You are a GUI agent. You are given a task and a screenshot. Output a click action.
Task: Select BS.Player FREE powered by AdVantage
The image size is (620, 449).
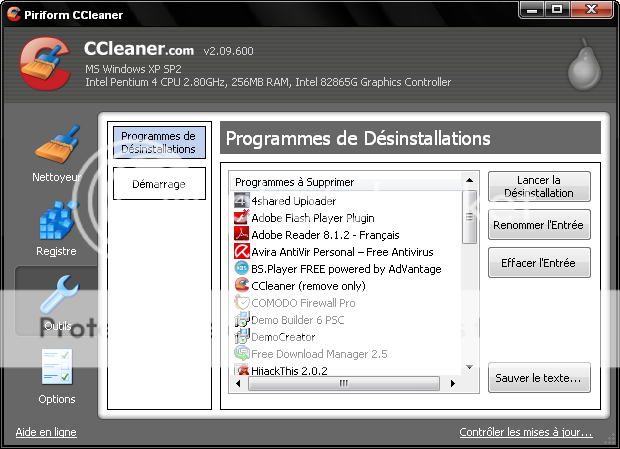click(346, 269)
